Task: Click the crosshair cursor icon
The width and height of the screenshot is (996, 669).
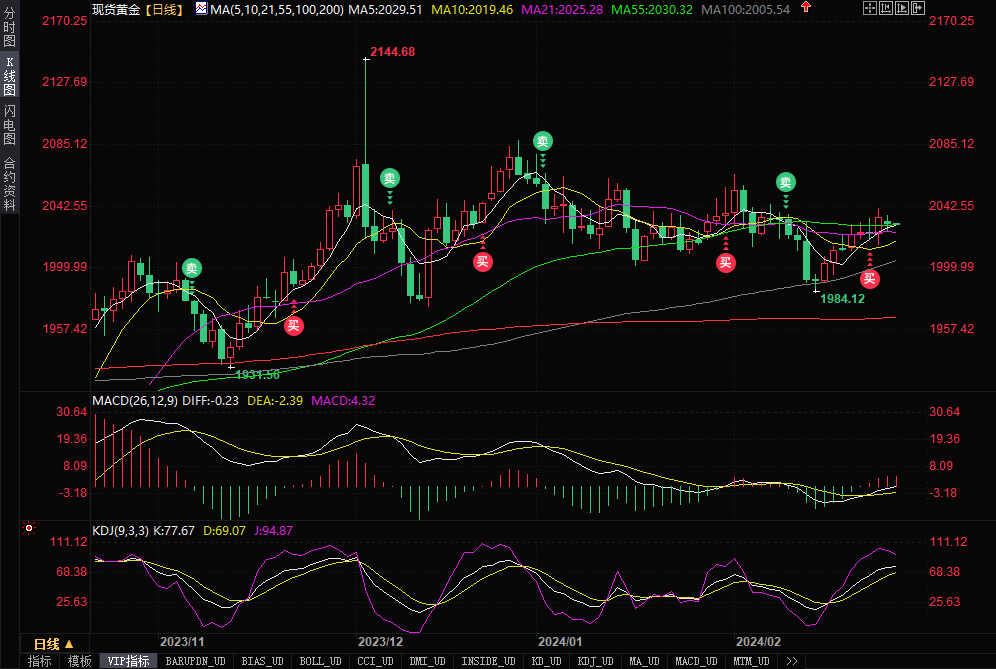Action: pyautogui.click(x=869, y=8)
